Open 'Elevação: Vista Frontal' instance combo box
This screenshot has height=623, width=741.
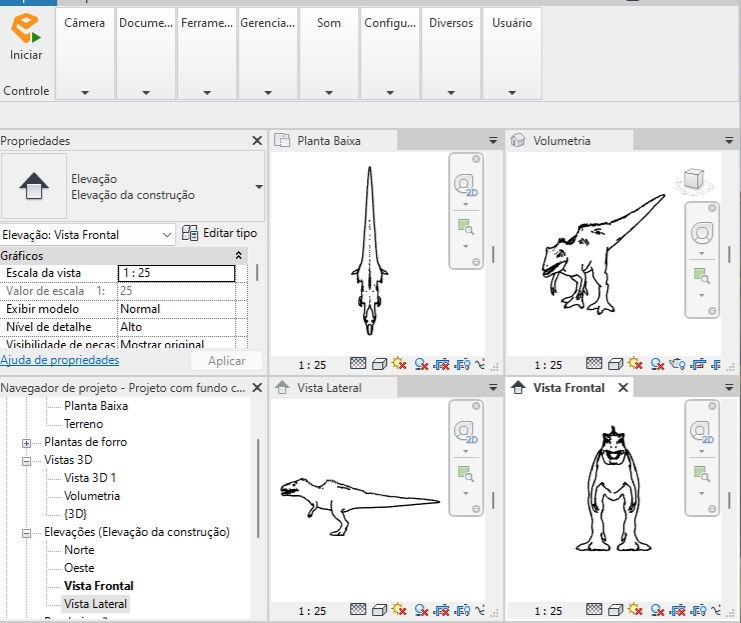coord(87,234)
